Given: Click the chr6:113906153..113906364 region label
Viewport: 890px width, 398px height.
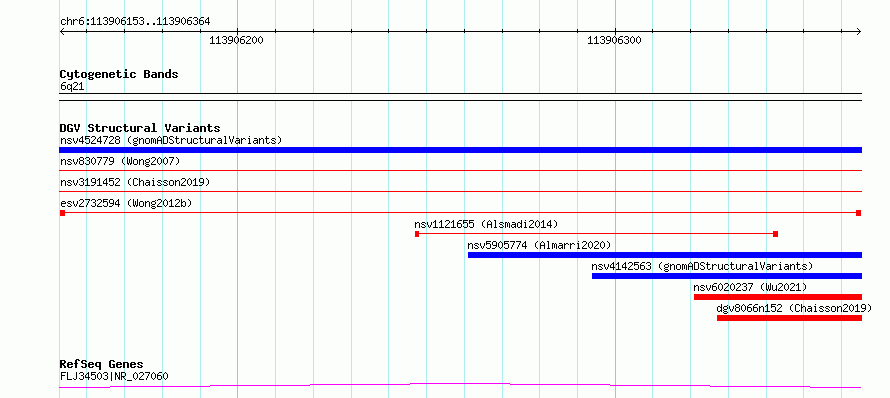Looking at the screenshot, I should (135, 22).
